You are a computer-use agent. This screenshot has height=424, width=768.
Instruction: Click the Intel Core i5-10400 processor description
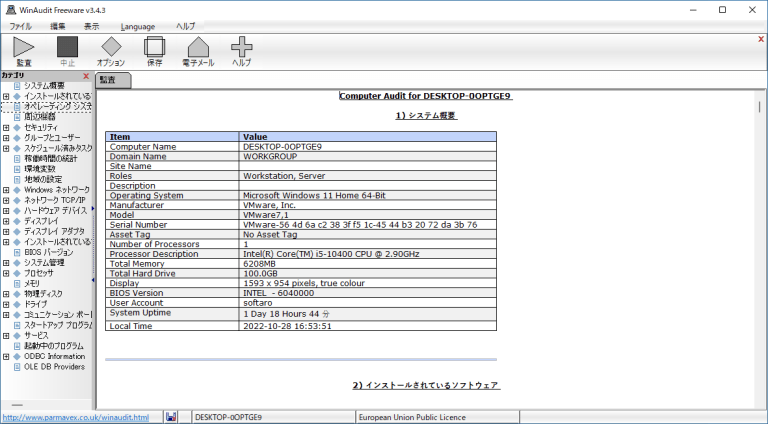[x=331, y=254]
